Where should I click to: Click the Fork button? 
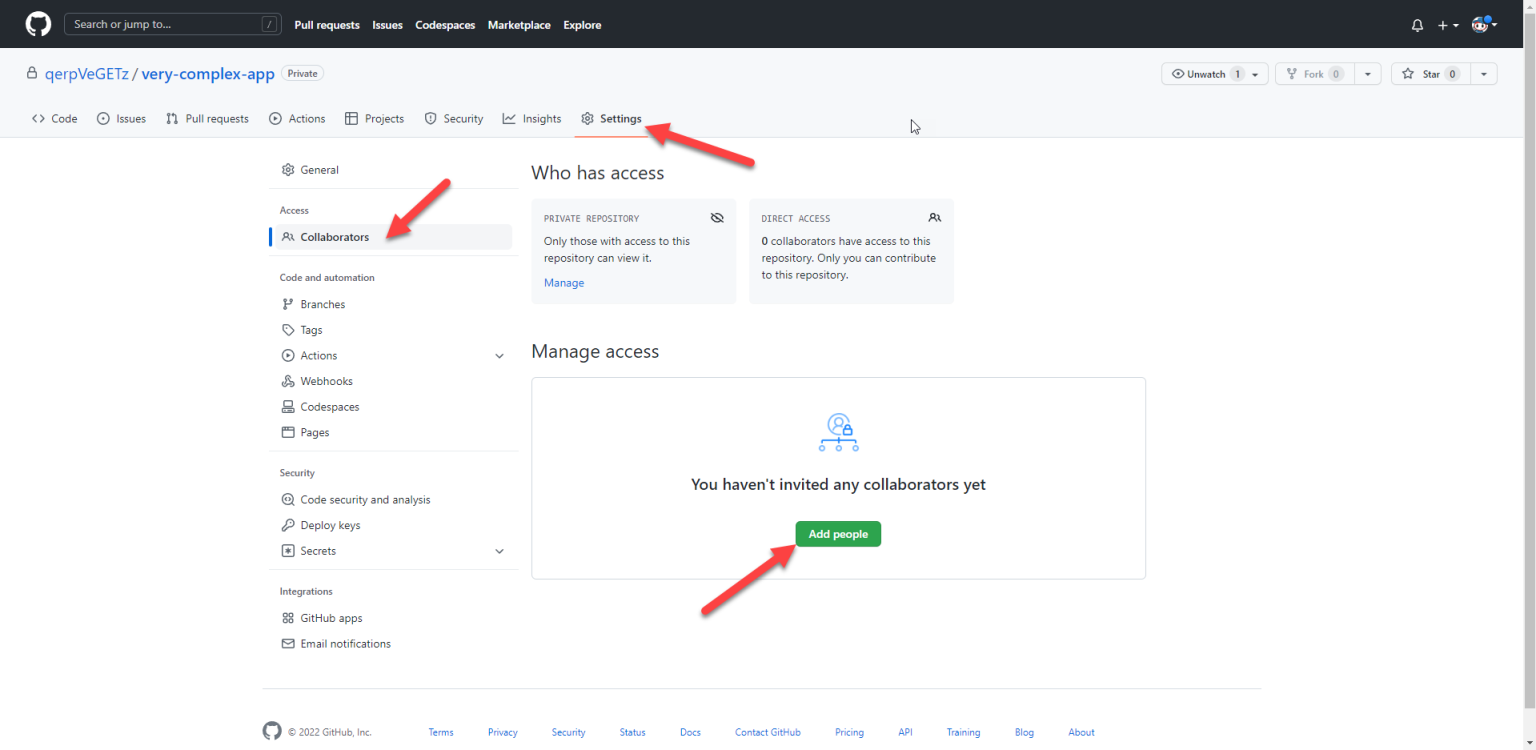[1315, 74]
